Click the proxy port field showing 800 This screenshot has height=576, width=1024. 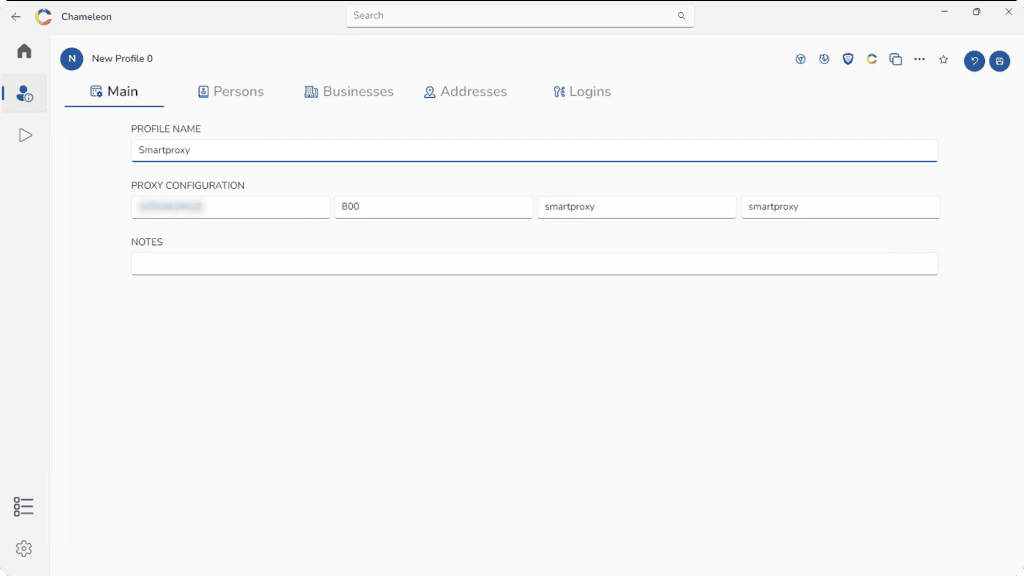433,207
